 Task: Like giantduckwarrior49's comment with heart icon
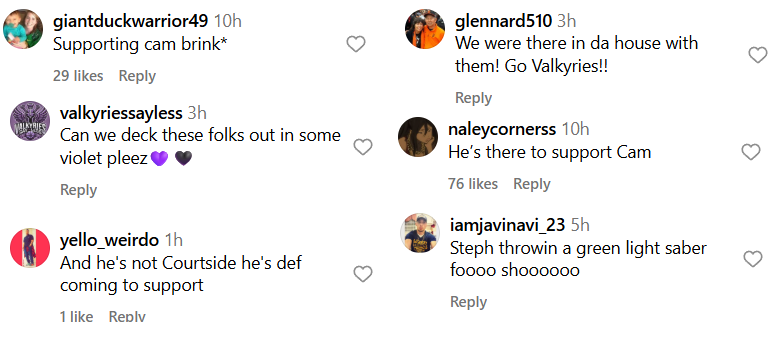355,45
